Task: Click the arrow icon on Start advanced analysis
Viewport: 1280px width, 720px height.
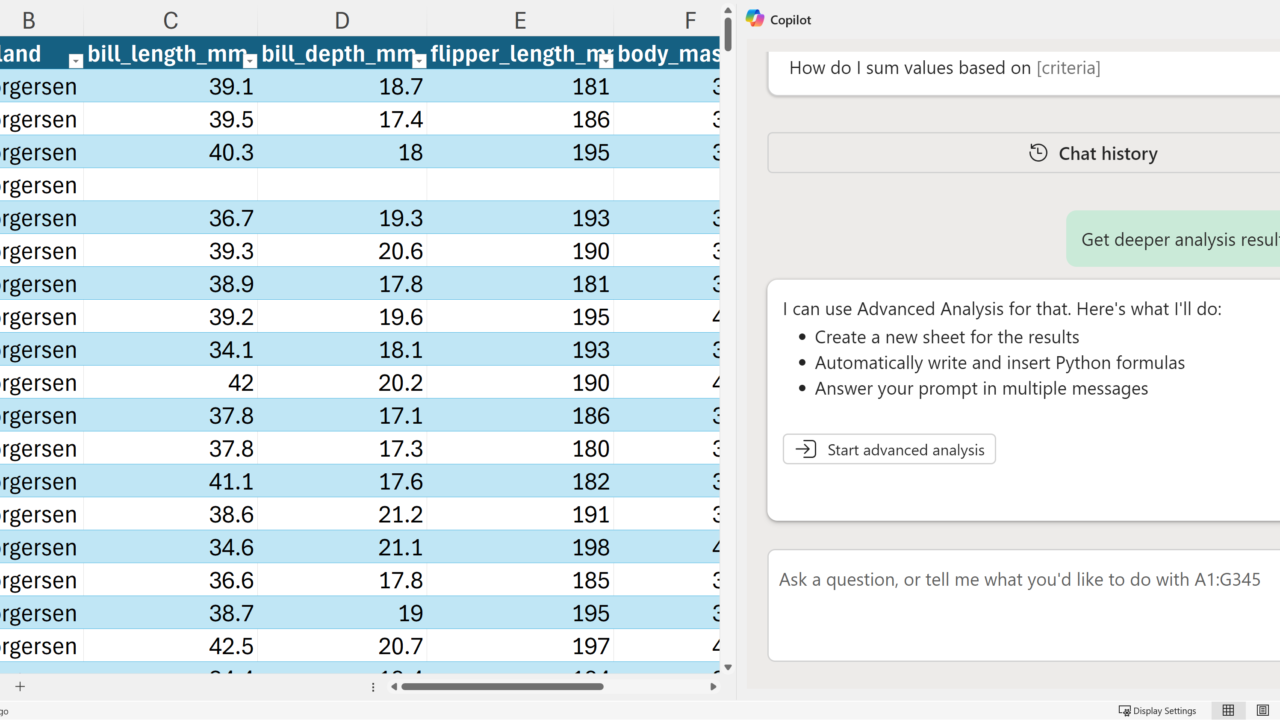Action: pos(805,449)
